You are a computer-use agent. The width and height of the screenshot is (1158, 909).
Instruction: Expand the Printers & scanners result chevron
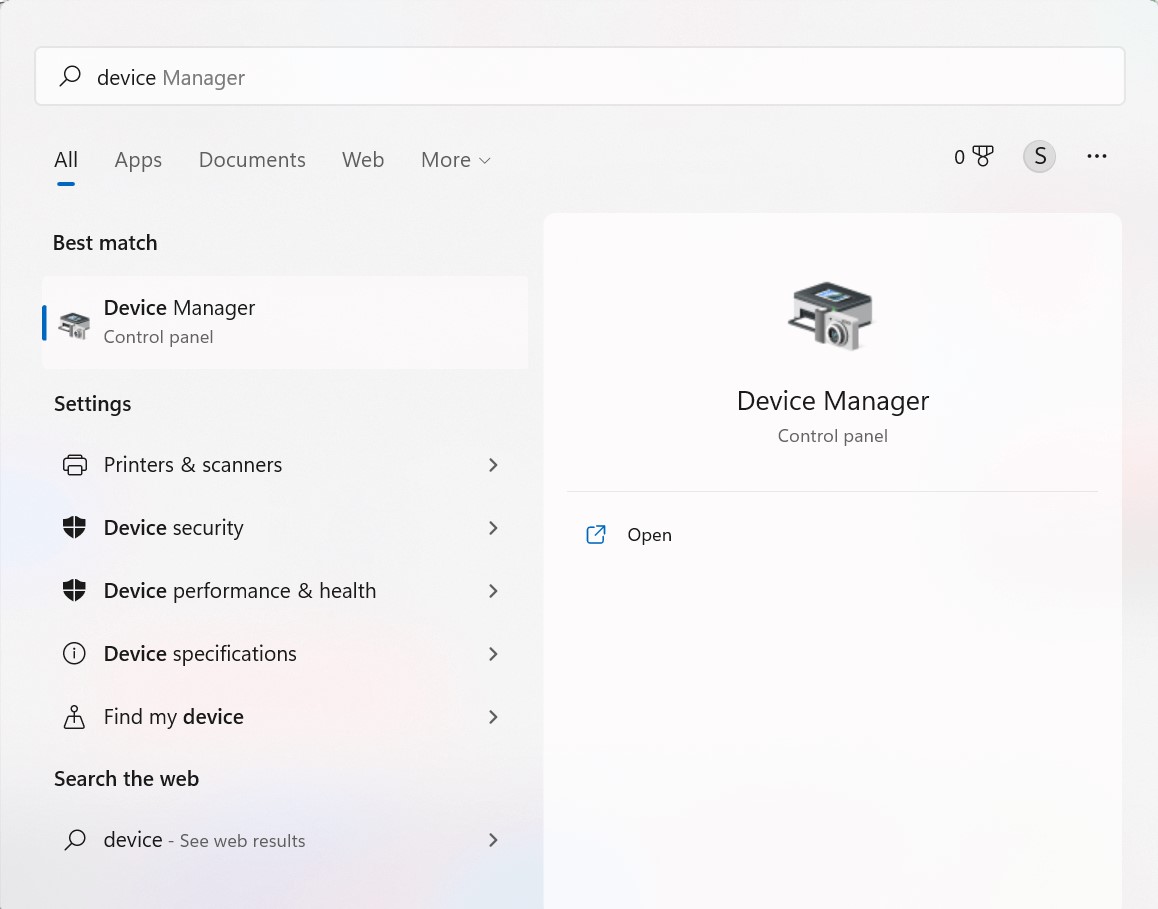[x=492, y=465]
